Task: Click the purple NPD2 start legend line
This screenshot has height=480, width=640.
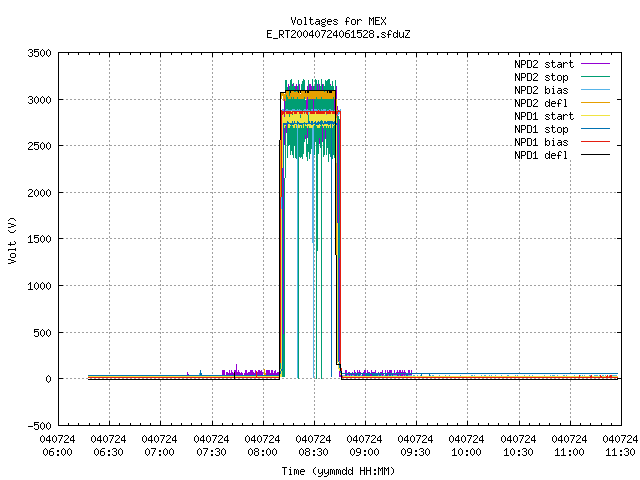Action: click(596, 64)
